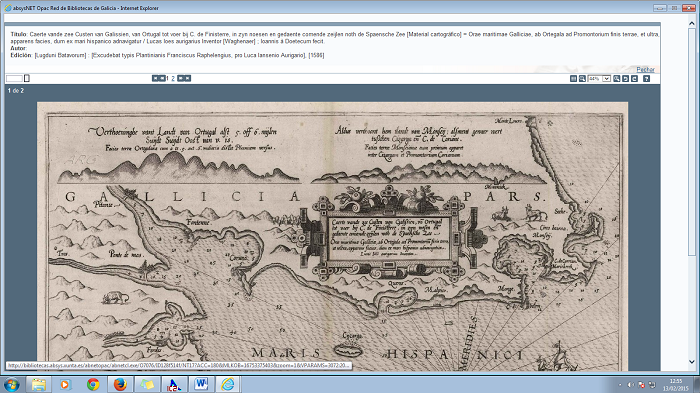Image resolution: width=700 pixels, height=393 pixels.
Task: Open Google Chrome from the taskbar
Action: 93,384
